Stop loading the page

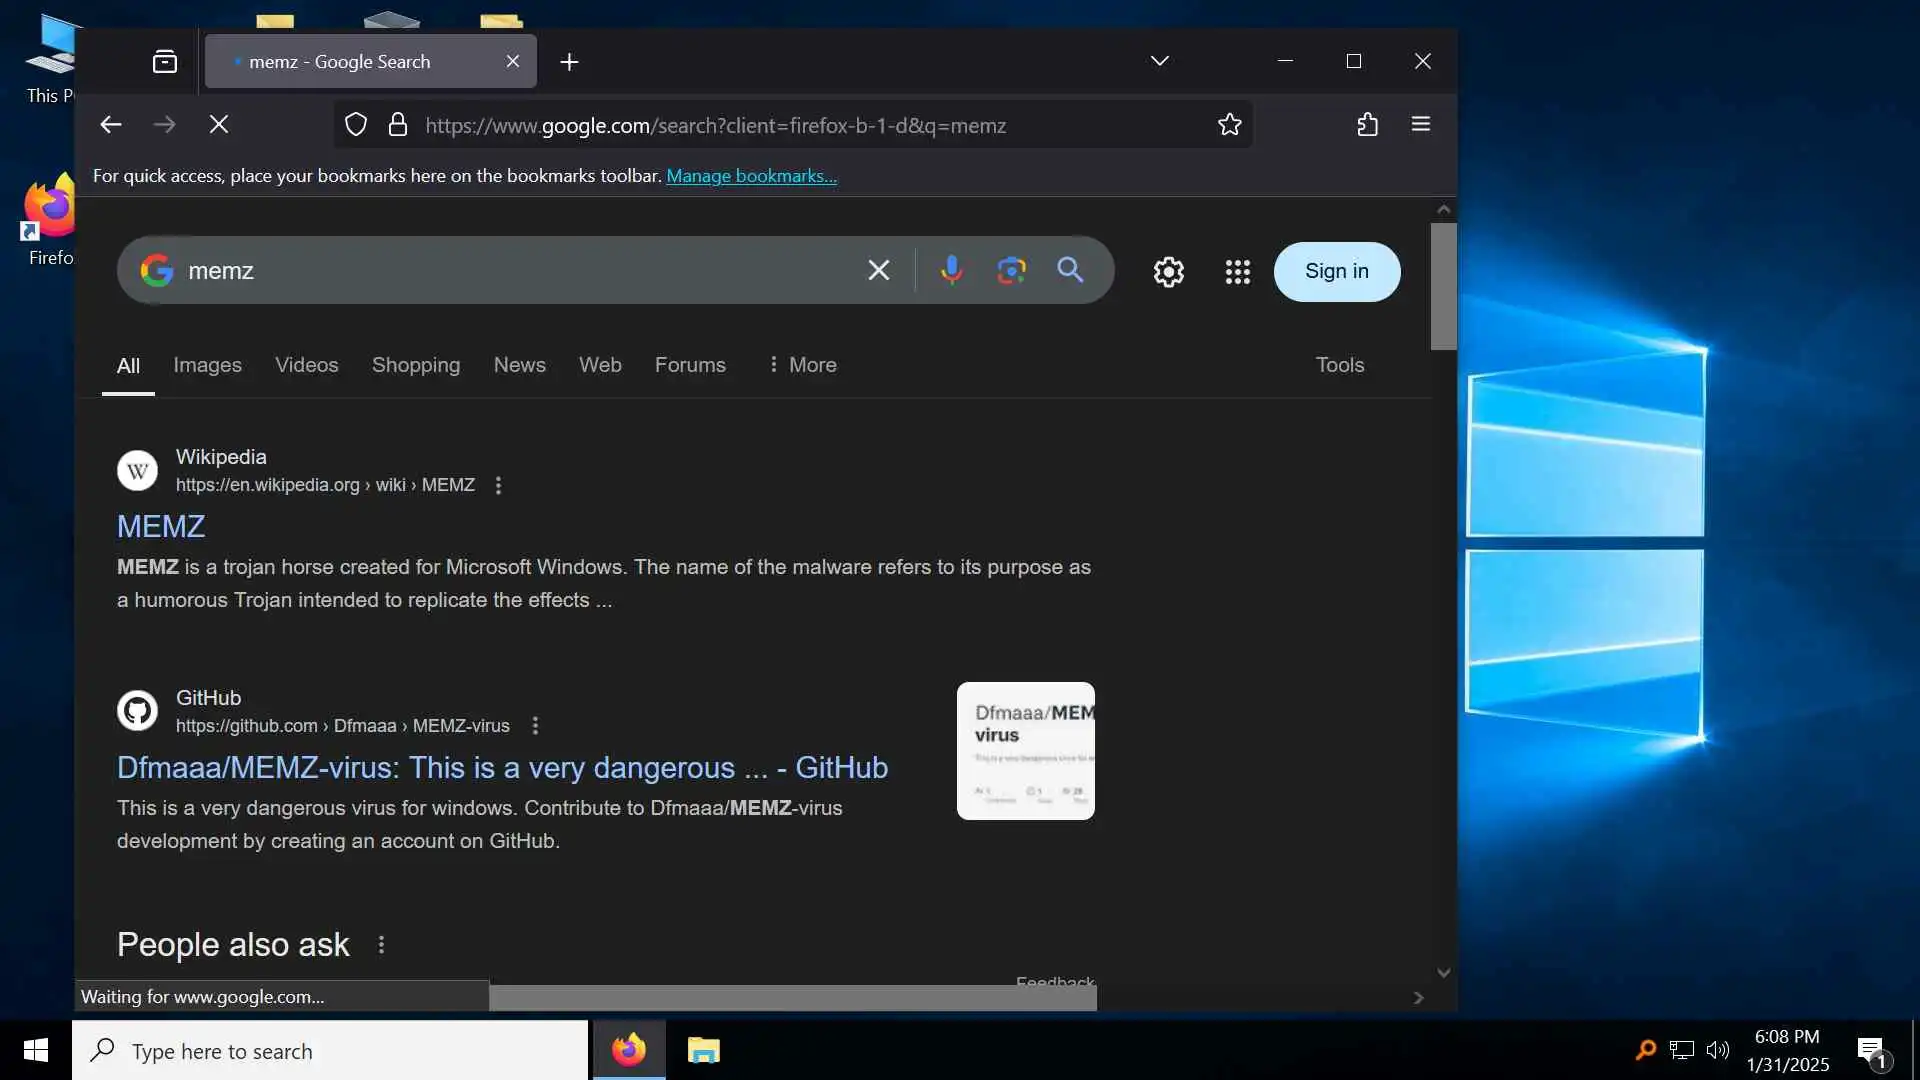tap(219, 125)
